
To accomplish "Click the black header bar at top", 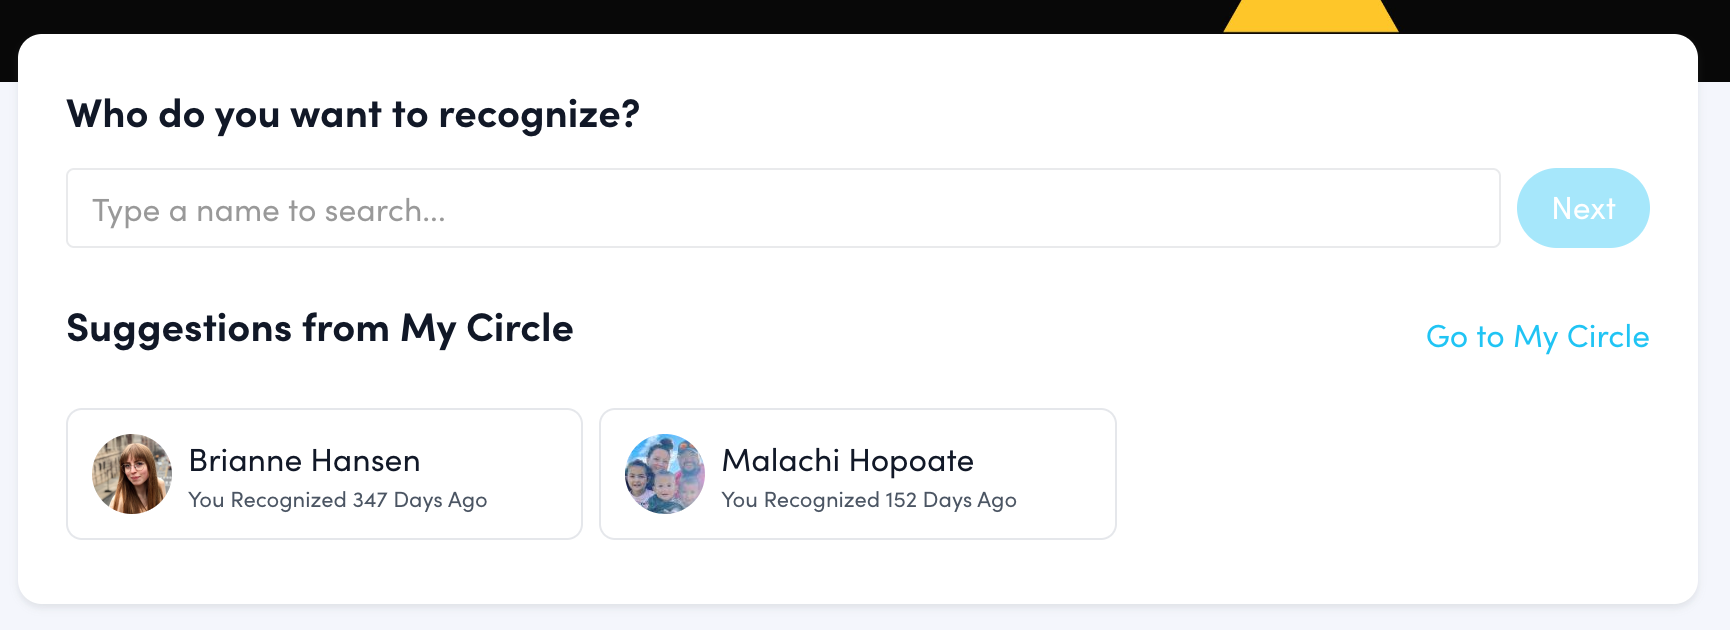I will pos(600,16).
